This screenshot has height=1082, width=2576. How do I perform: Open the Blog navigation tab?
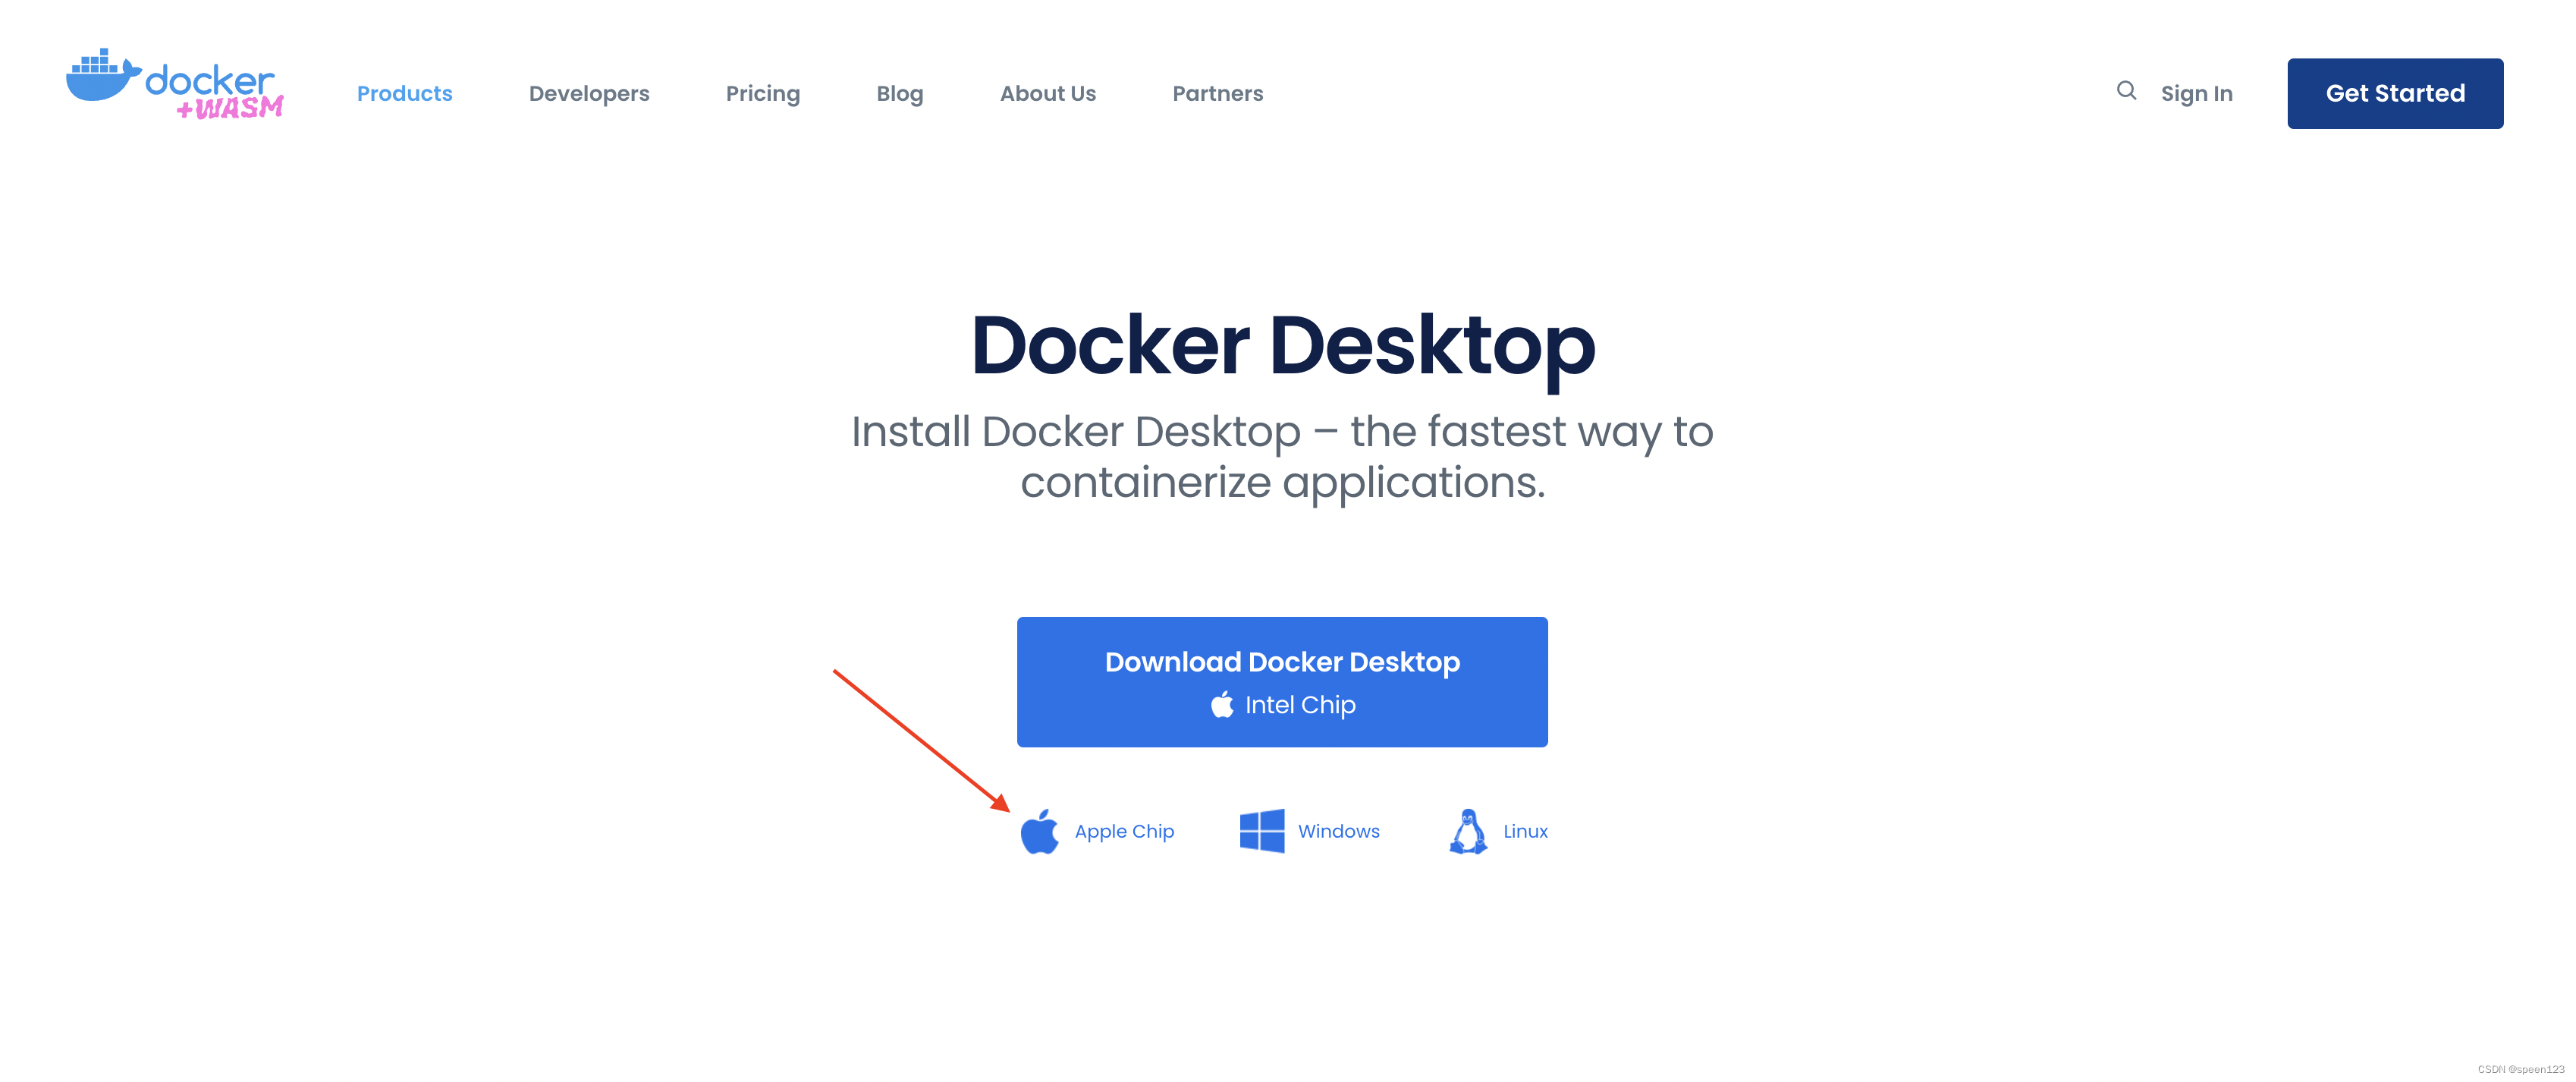899,92
